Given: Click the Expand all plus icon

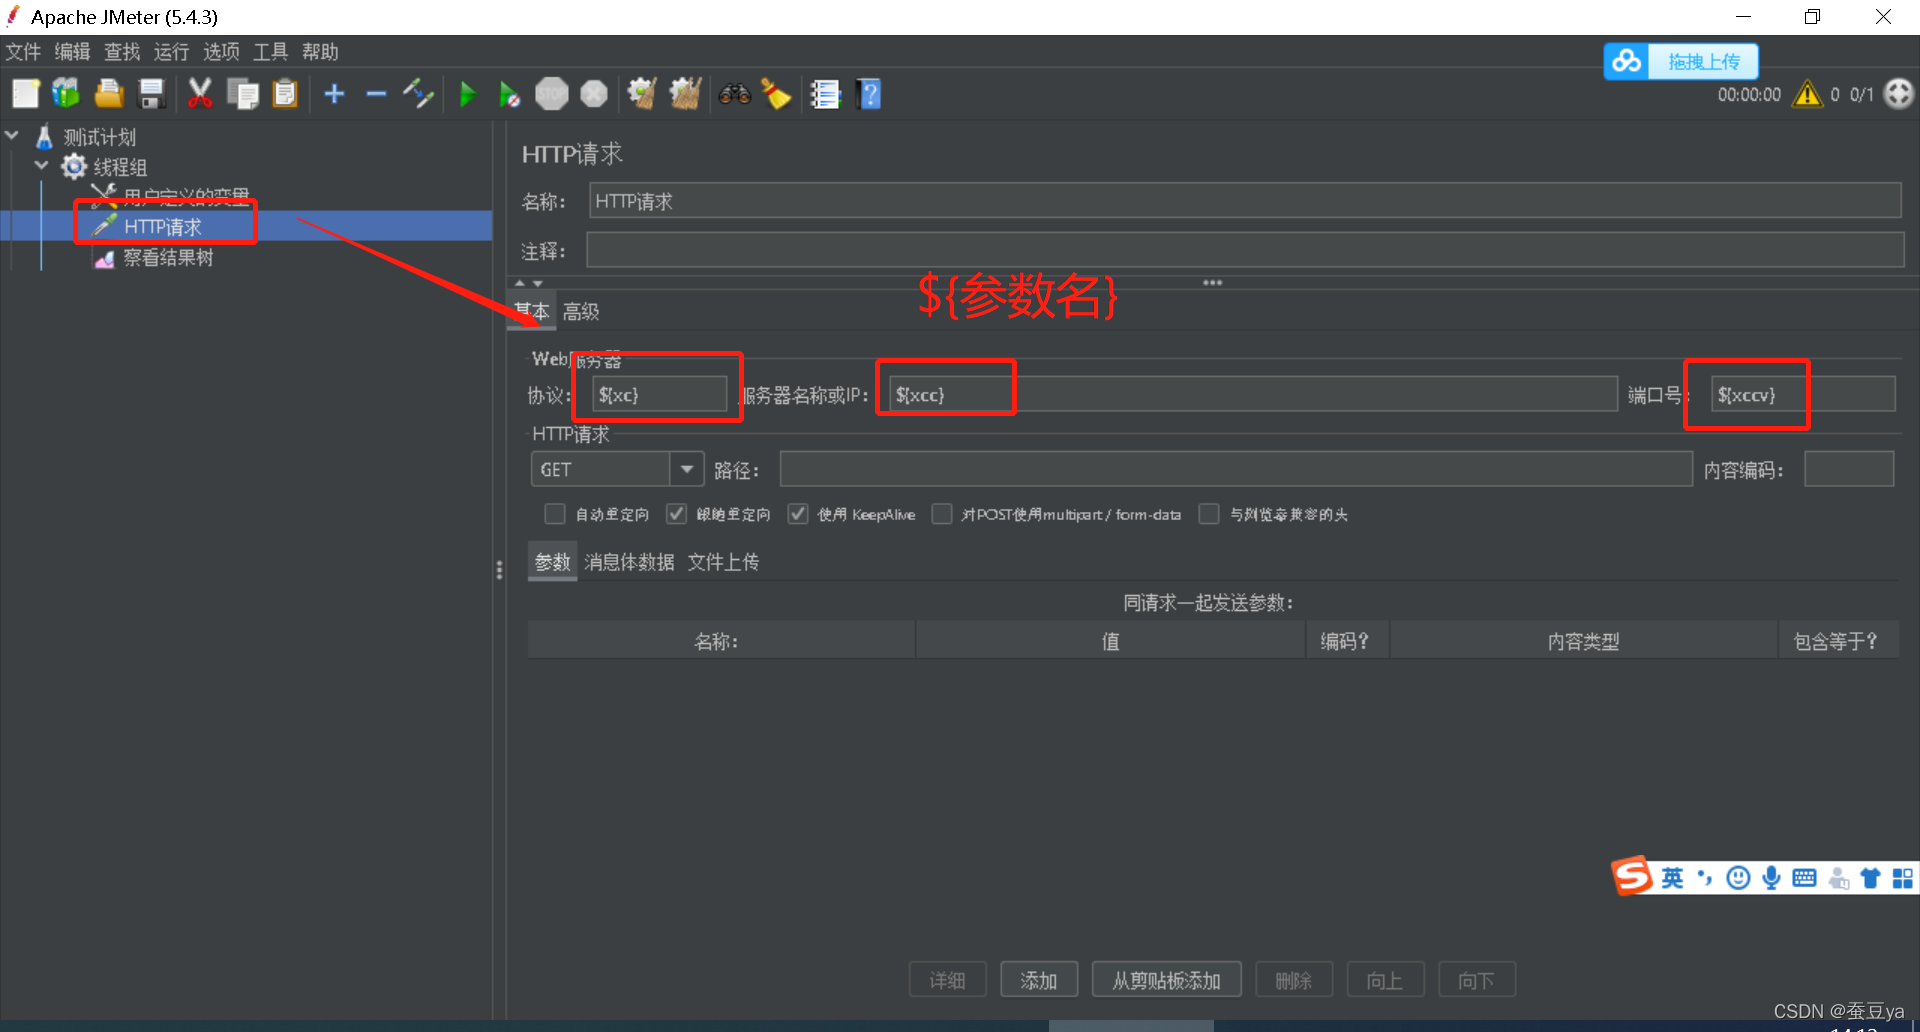Looking at the screenshot, I should 334,94.
